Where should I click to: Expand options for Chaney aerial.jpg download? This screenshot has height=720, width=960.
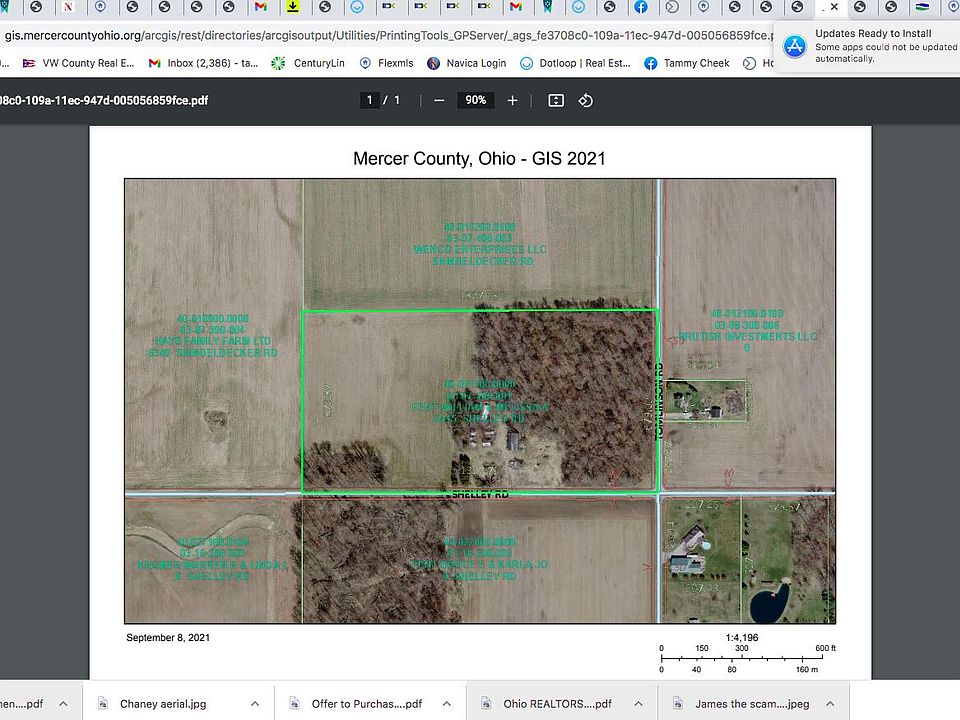[255, 704]
